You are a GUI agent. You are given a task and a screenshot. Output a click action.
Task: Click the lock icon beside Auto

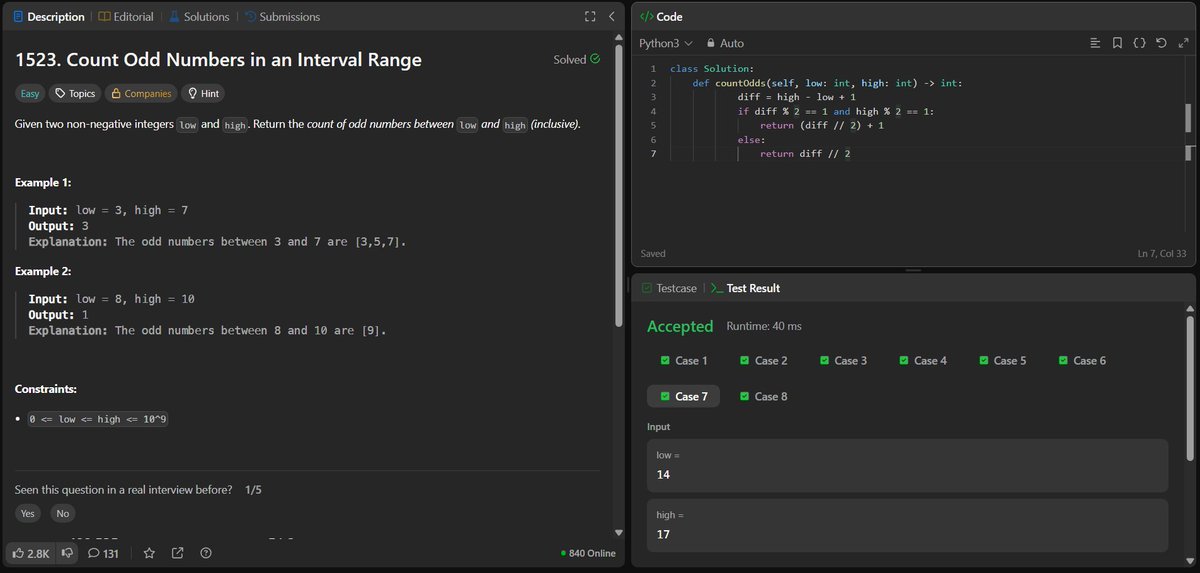711,43
